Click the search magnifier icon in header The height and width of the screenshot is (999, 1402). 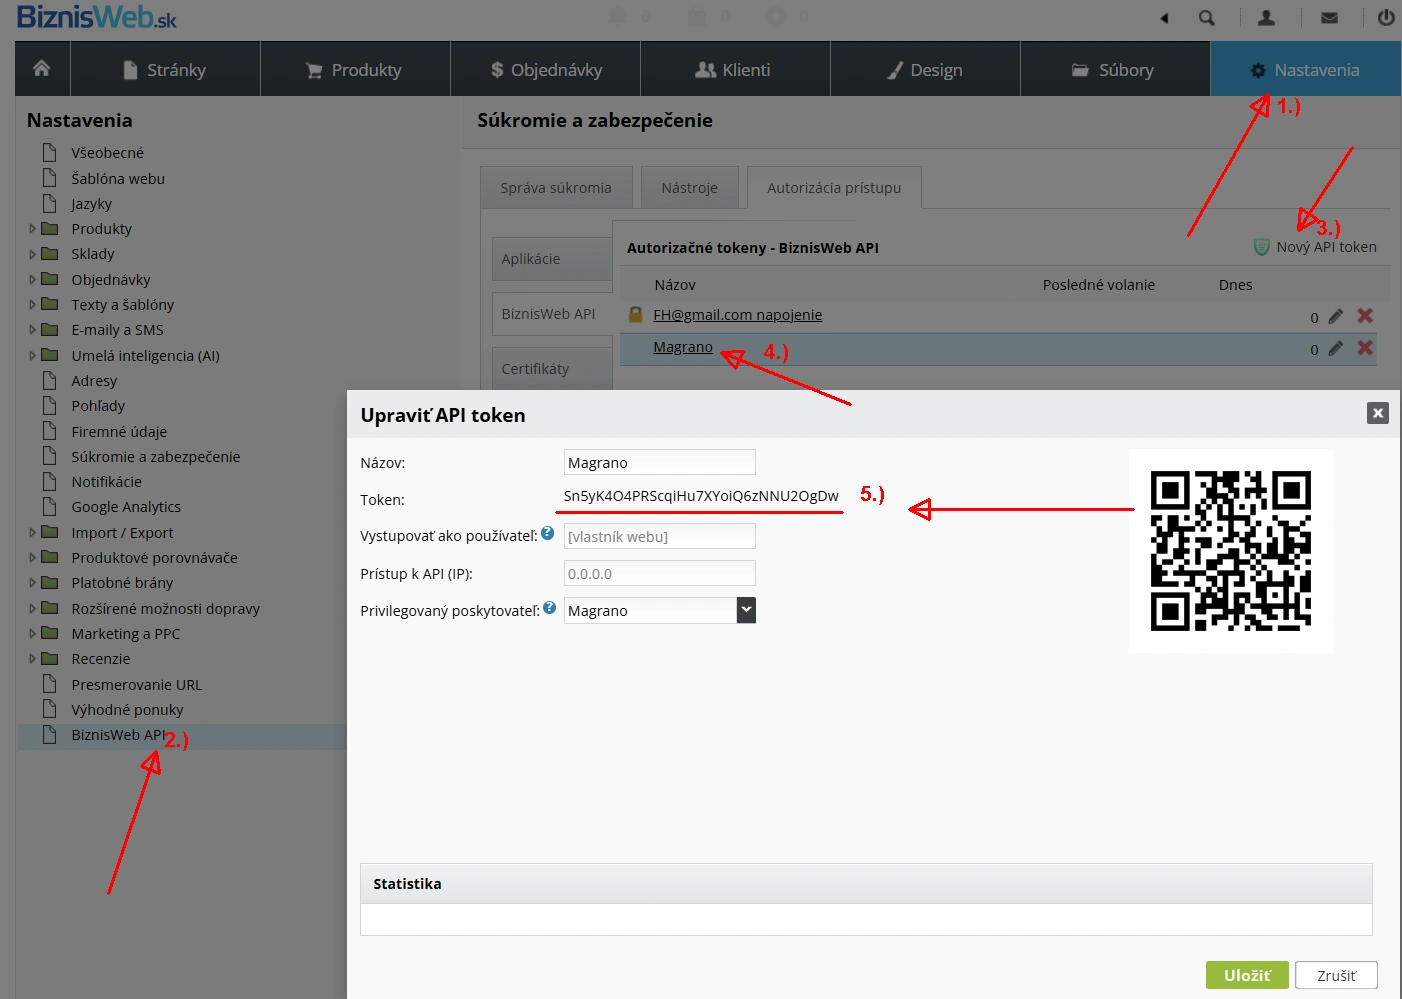click(1207, 18)
